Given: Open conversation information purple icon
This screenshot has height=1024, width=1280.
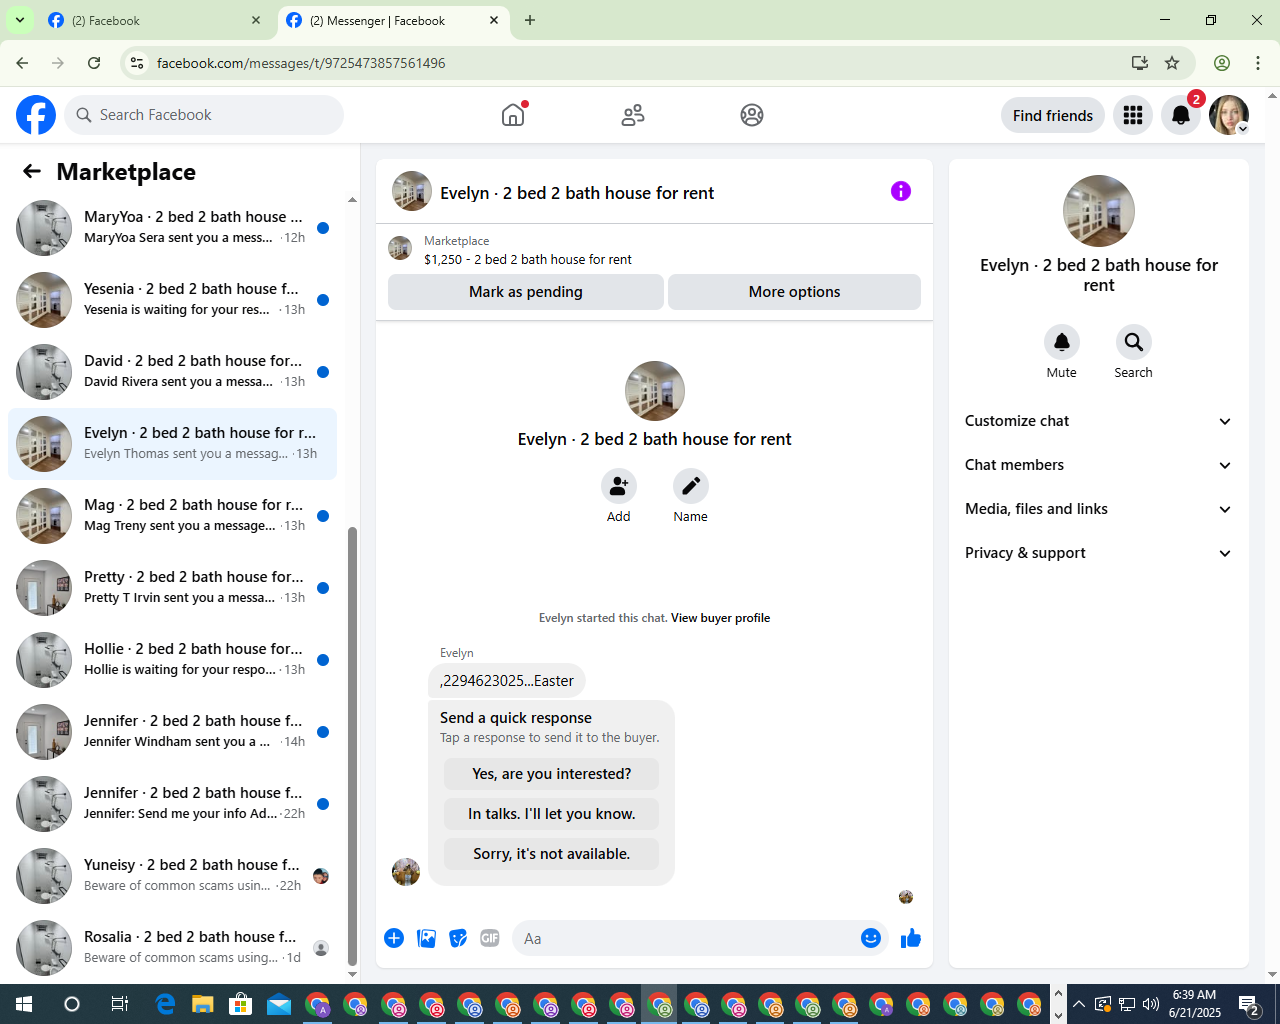Looking at the screenshot, I should tap(901, 191).
